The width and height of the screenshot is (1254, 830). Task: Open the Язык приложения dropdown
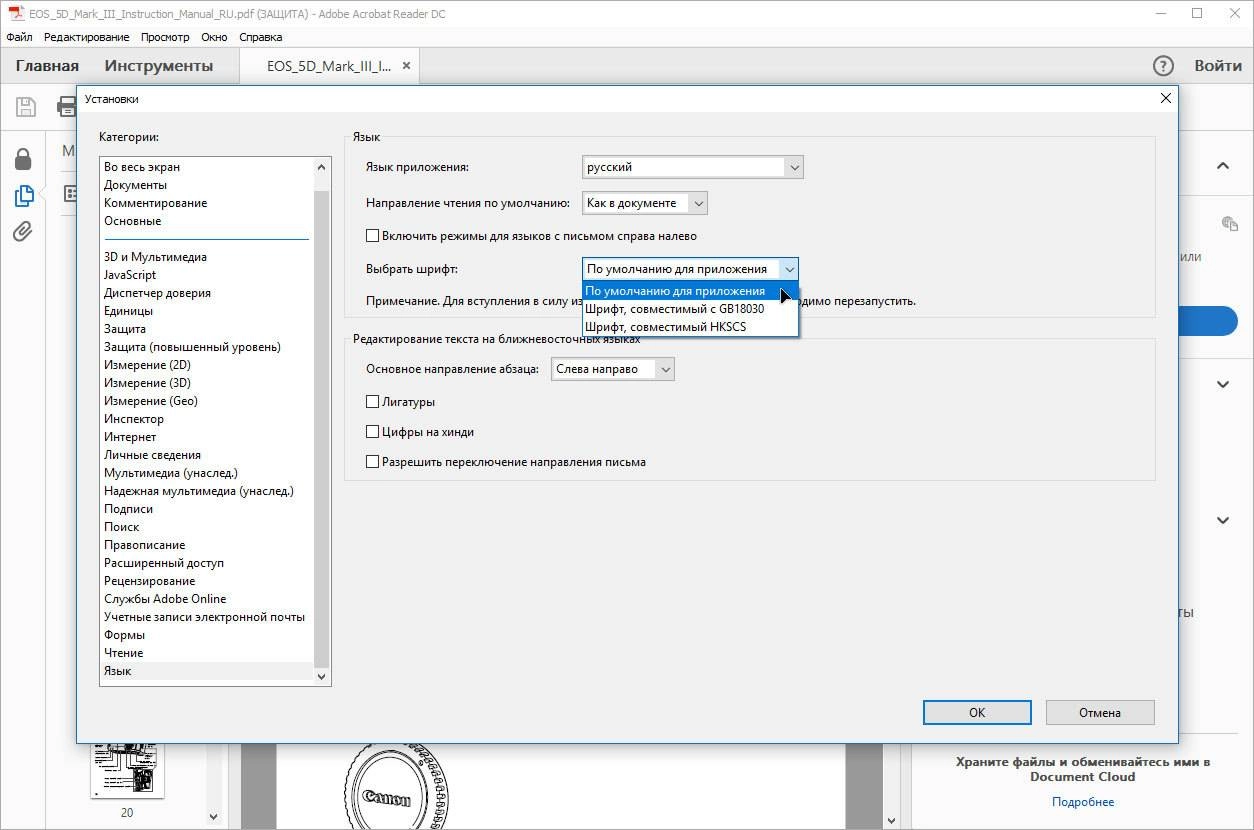693,167
